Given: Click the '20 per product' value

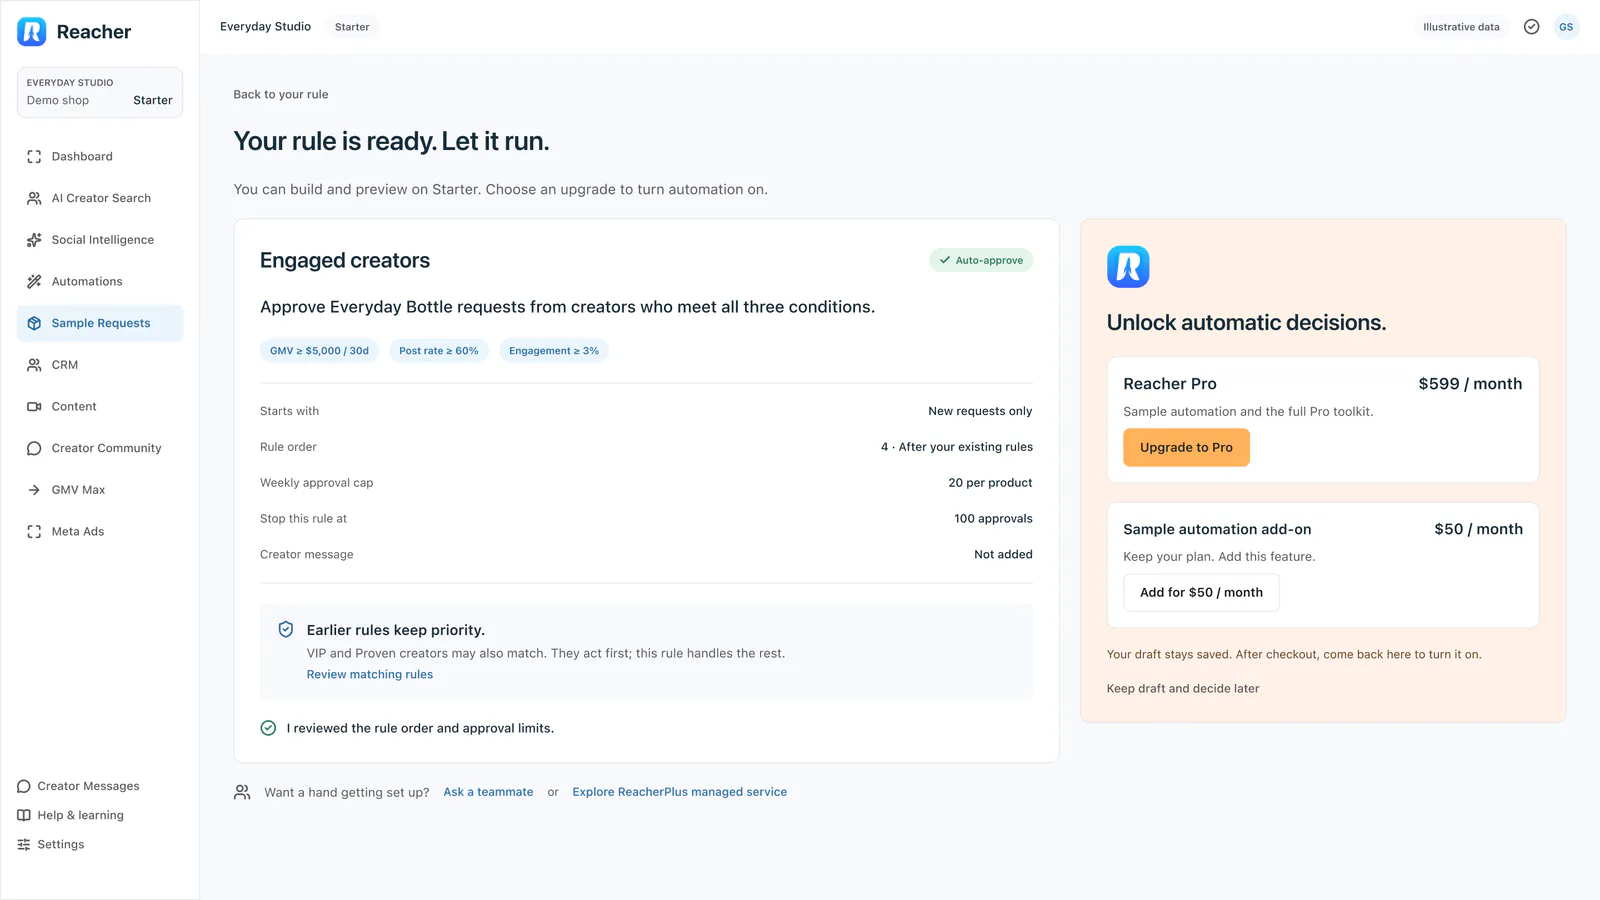Looking at the screenshot, I should pos(990,483).
